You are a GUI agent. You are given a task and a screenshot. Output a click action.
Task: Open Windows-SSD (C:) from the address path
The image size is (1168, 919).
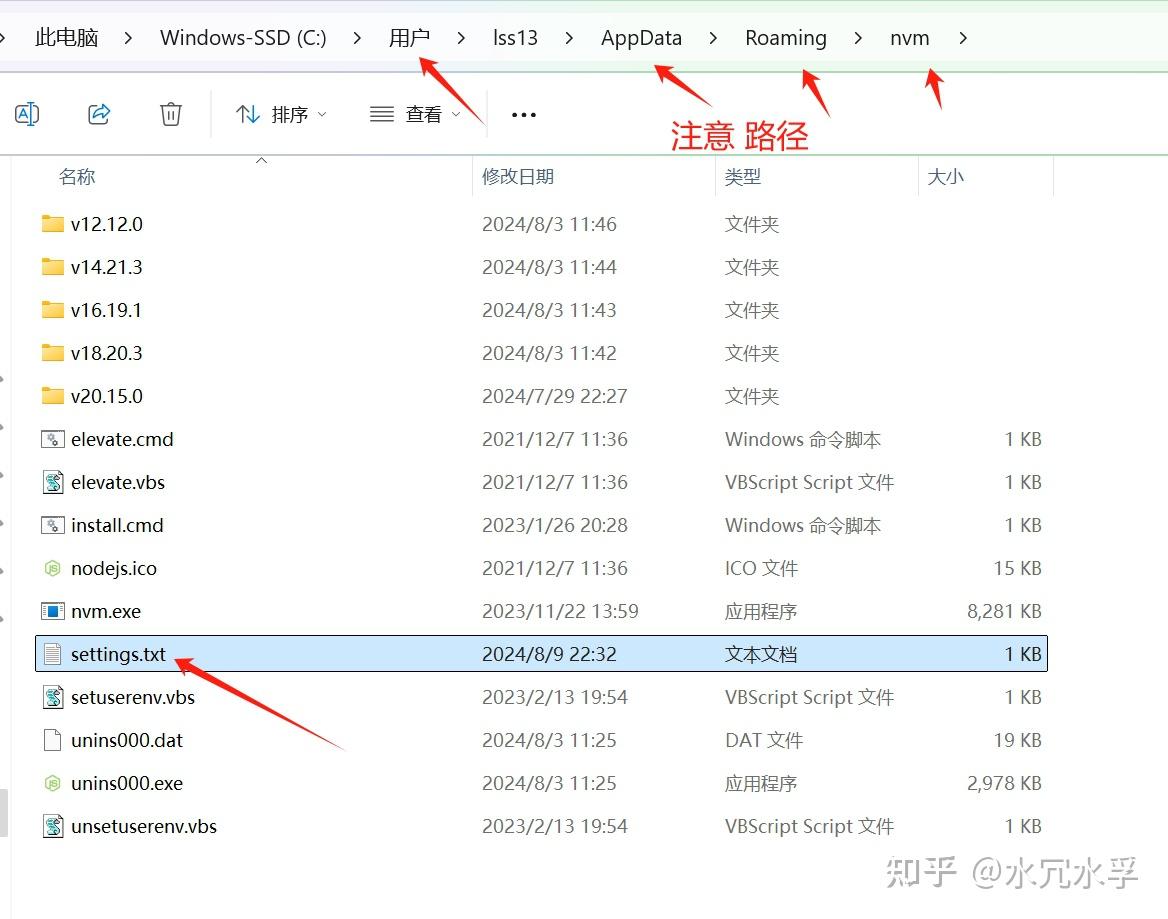[x=242, y=37]
